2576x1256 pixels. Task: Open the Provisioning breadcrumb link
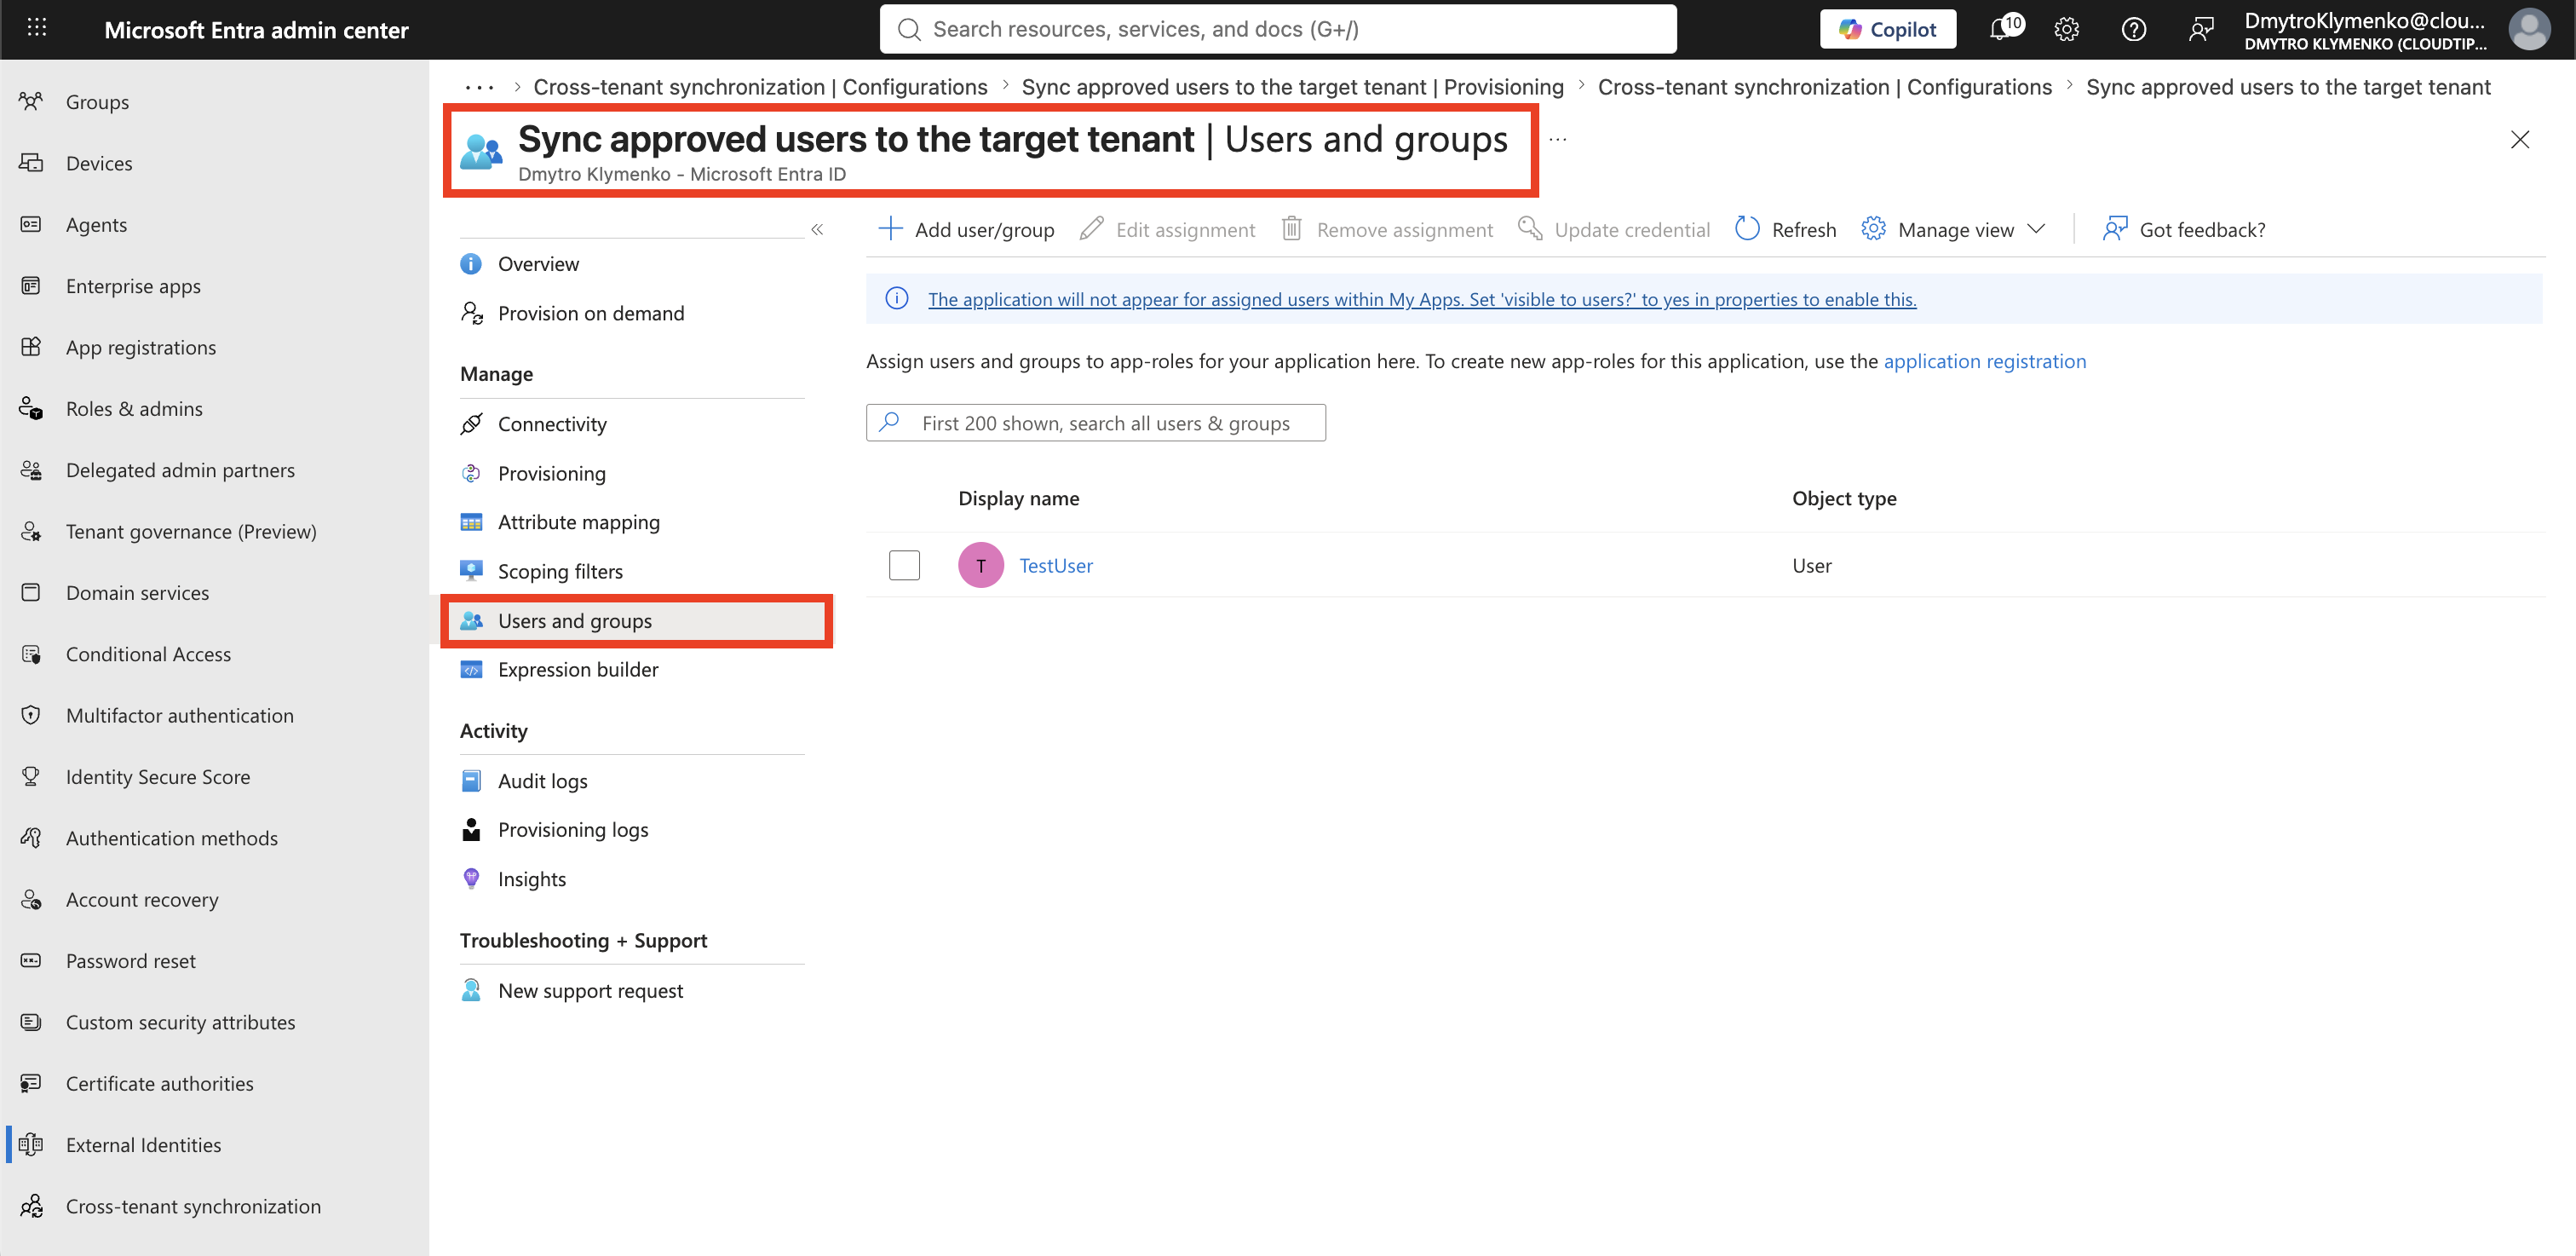(x=1292, y=87)
